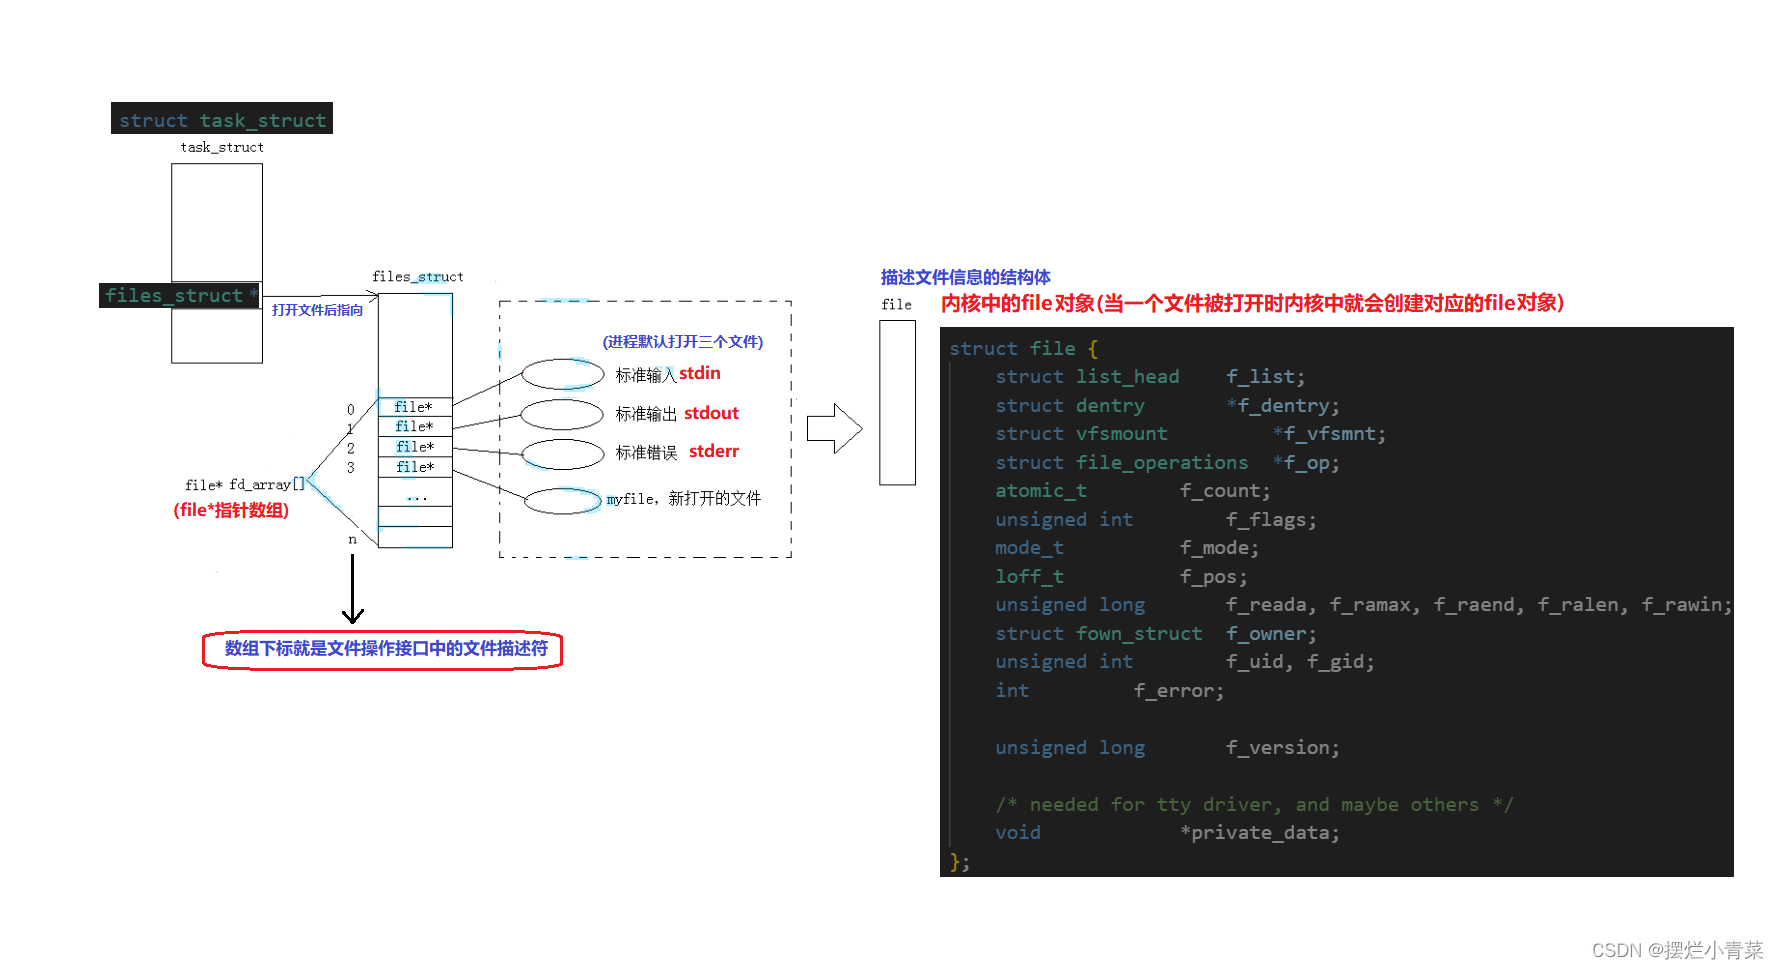The height and width of the screenshot is (969, 1779).
Task: Click the index label 'n' beside the array
Action: click(352, 539)
